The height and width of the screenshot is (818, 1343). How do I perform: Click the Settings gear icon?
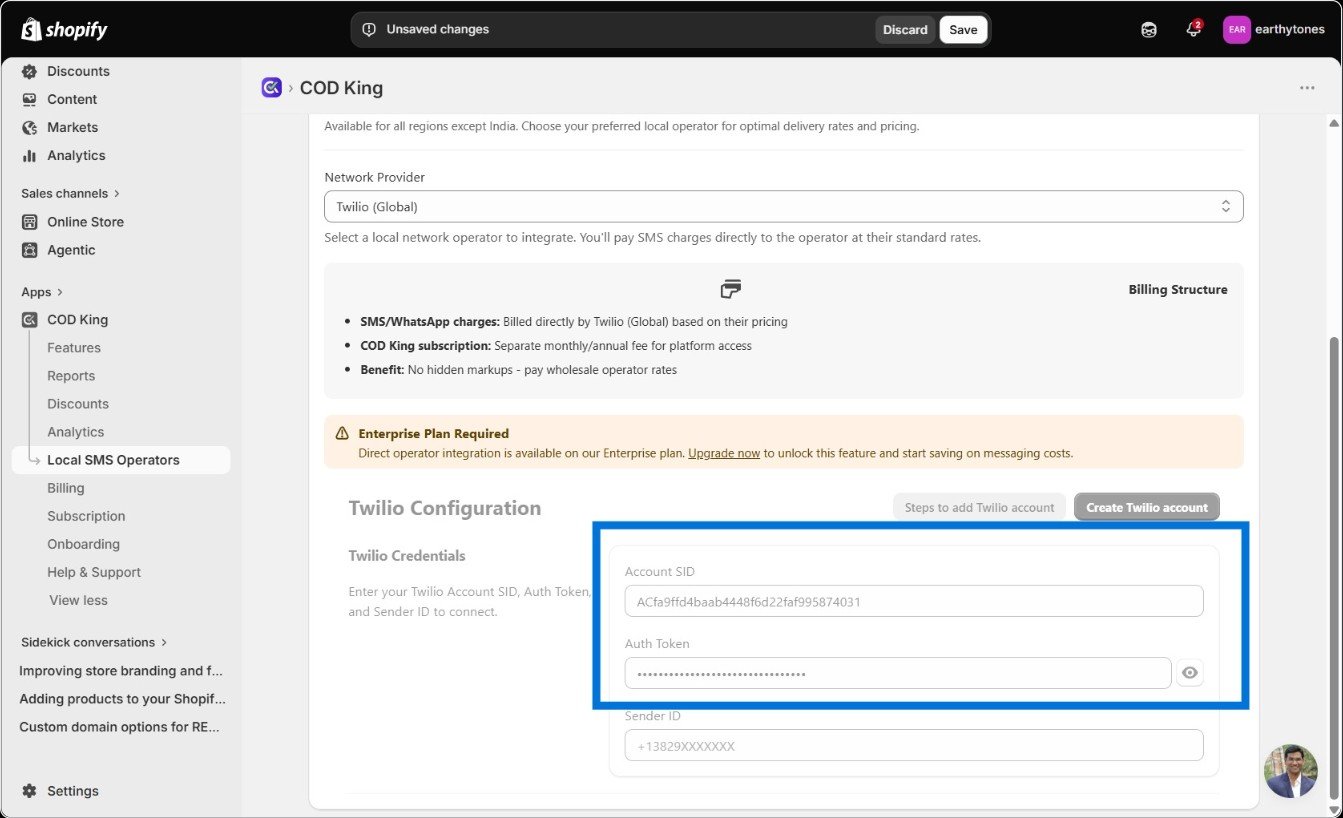[x=29, y=791]
